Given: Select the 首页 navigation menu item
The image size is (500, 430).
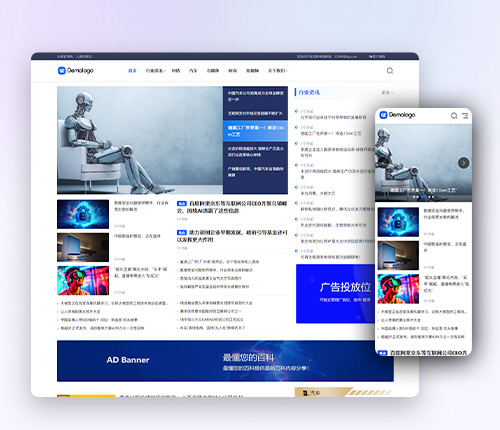Looking at the screenshot, I should 132,71.
